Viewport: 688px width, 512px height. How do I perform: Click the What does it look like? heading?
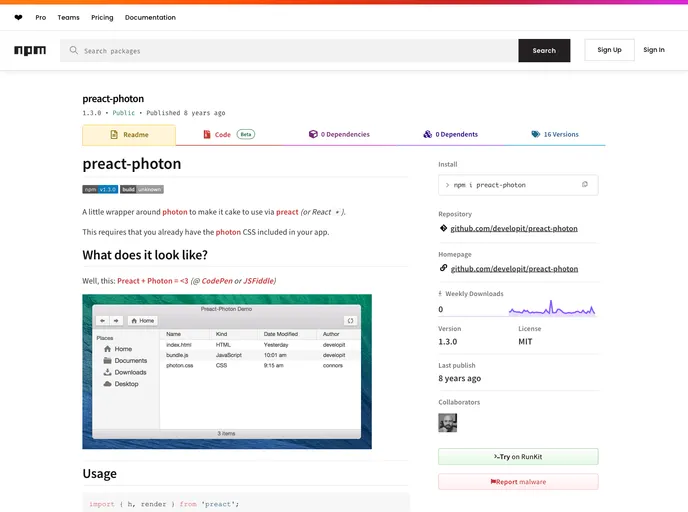click(145, 255)
